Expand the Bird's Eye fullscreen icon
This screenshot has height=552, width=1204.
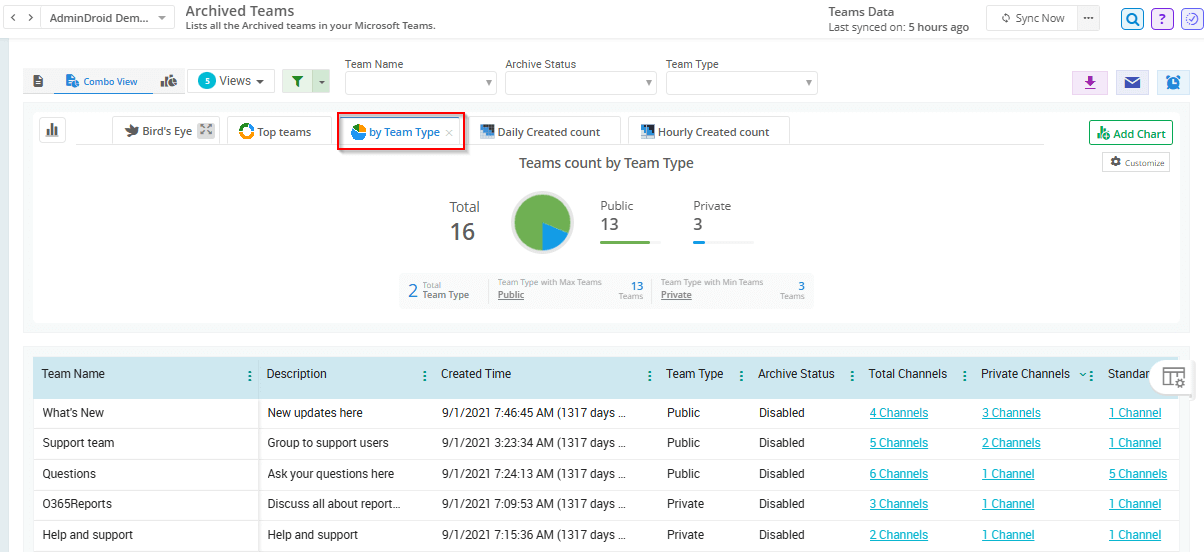(206, 131)
